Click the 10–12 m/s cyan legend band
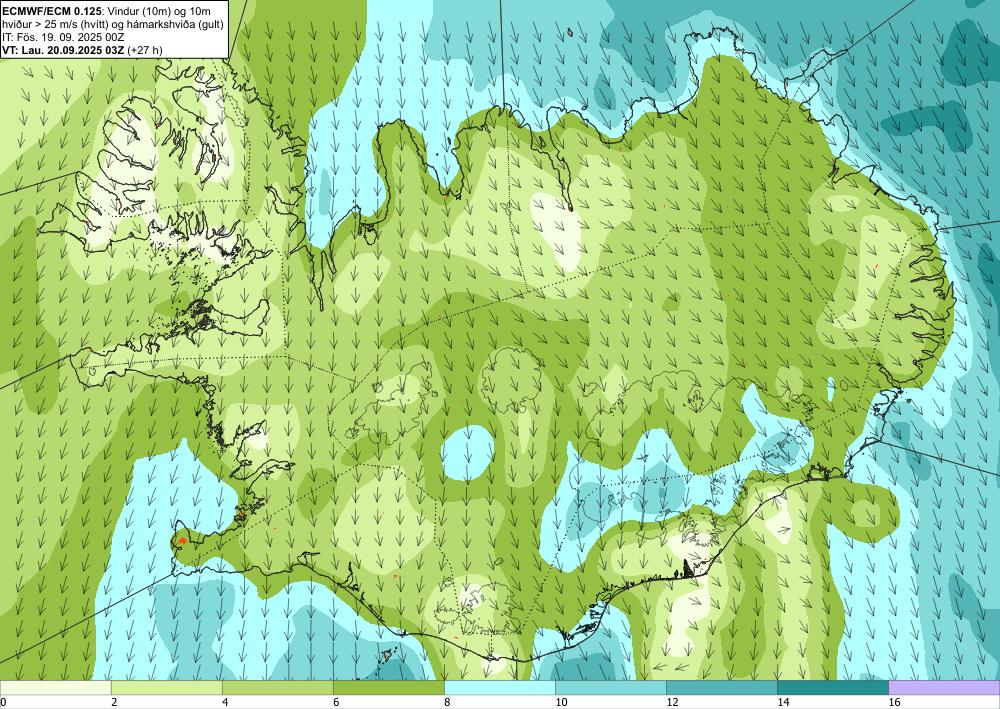1000x709 pixels. (611, 687)
